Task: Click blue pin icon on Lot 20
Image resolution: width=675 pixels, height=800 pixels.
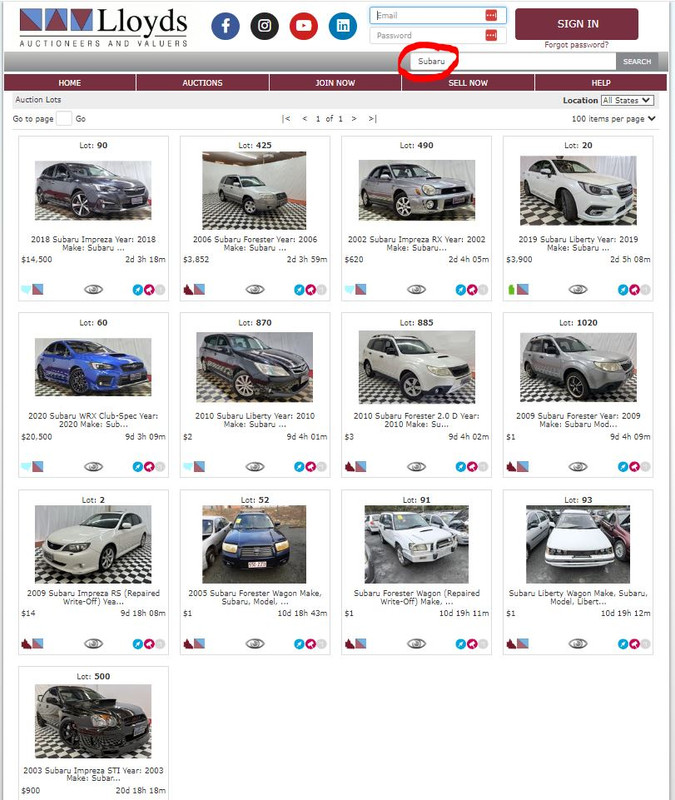Action: tap(623, 290)
